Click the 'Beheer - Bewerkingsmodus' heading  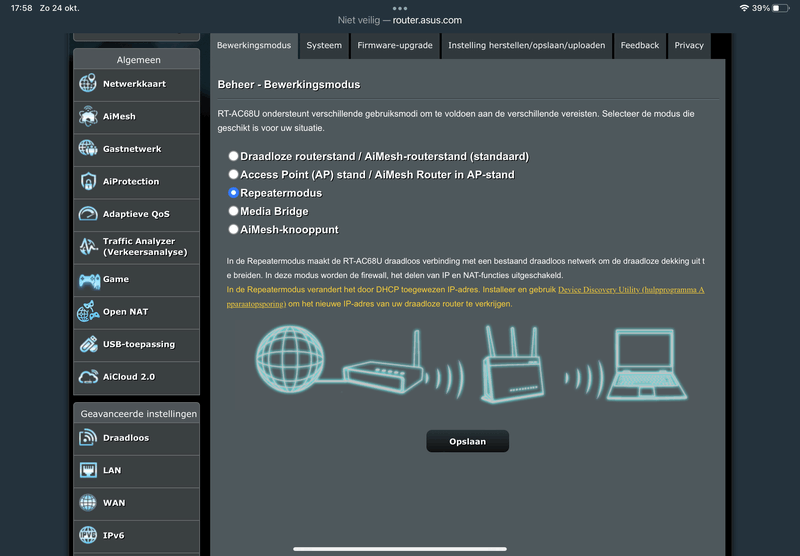point(289,85)
